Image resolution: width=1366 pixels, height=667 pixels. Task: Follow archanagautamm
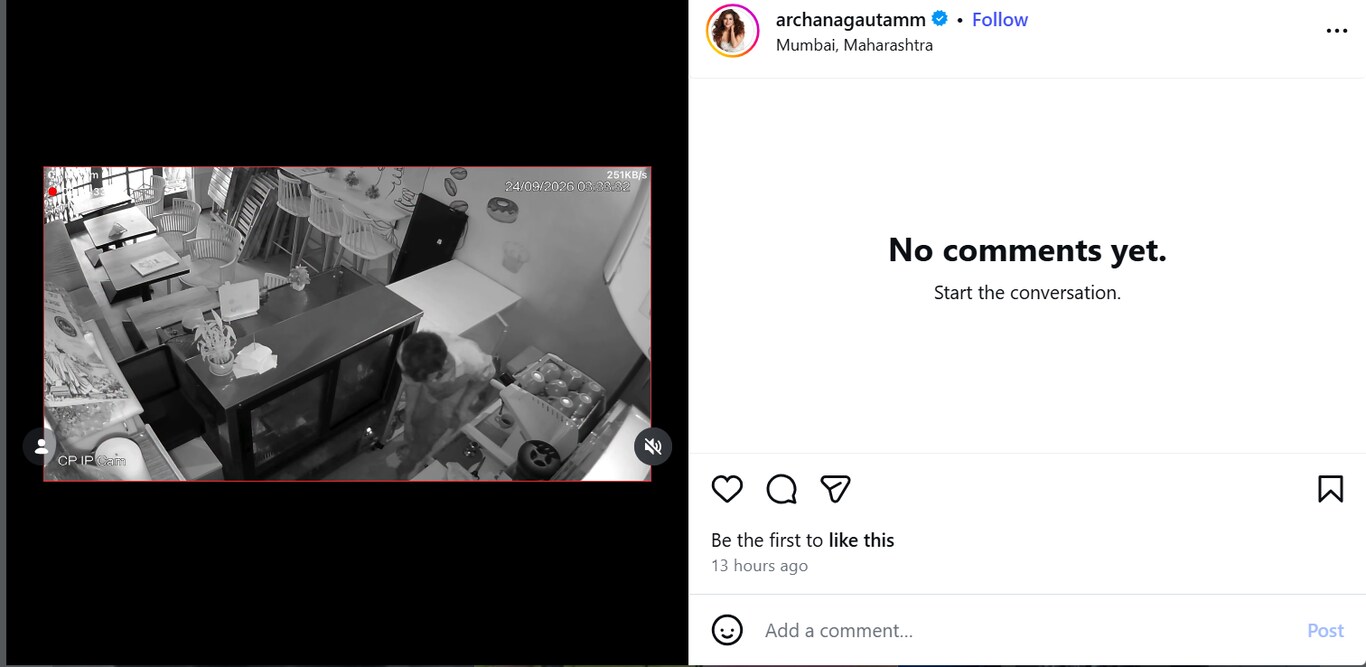1000,19
